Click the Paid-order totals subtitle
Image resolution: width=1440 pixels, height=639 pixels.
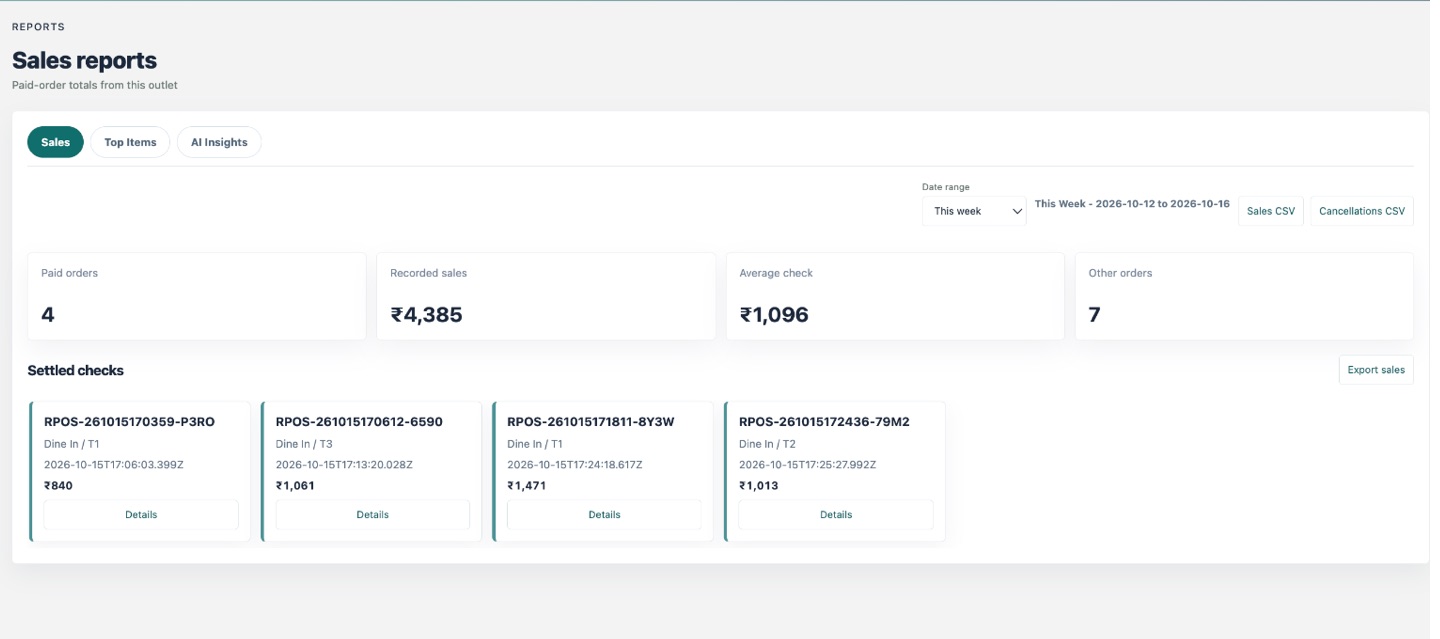click(x=95, y=85)
